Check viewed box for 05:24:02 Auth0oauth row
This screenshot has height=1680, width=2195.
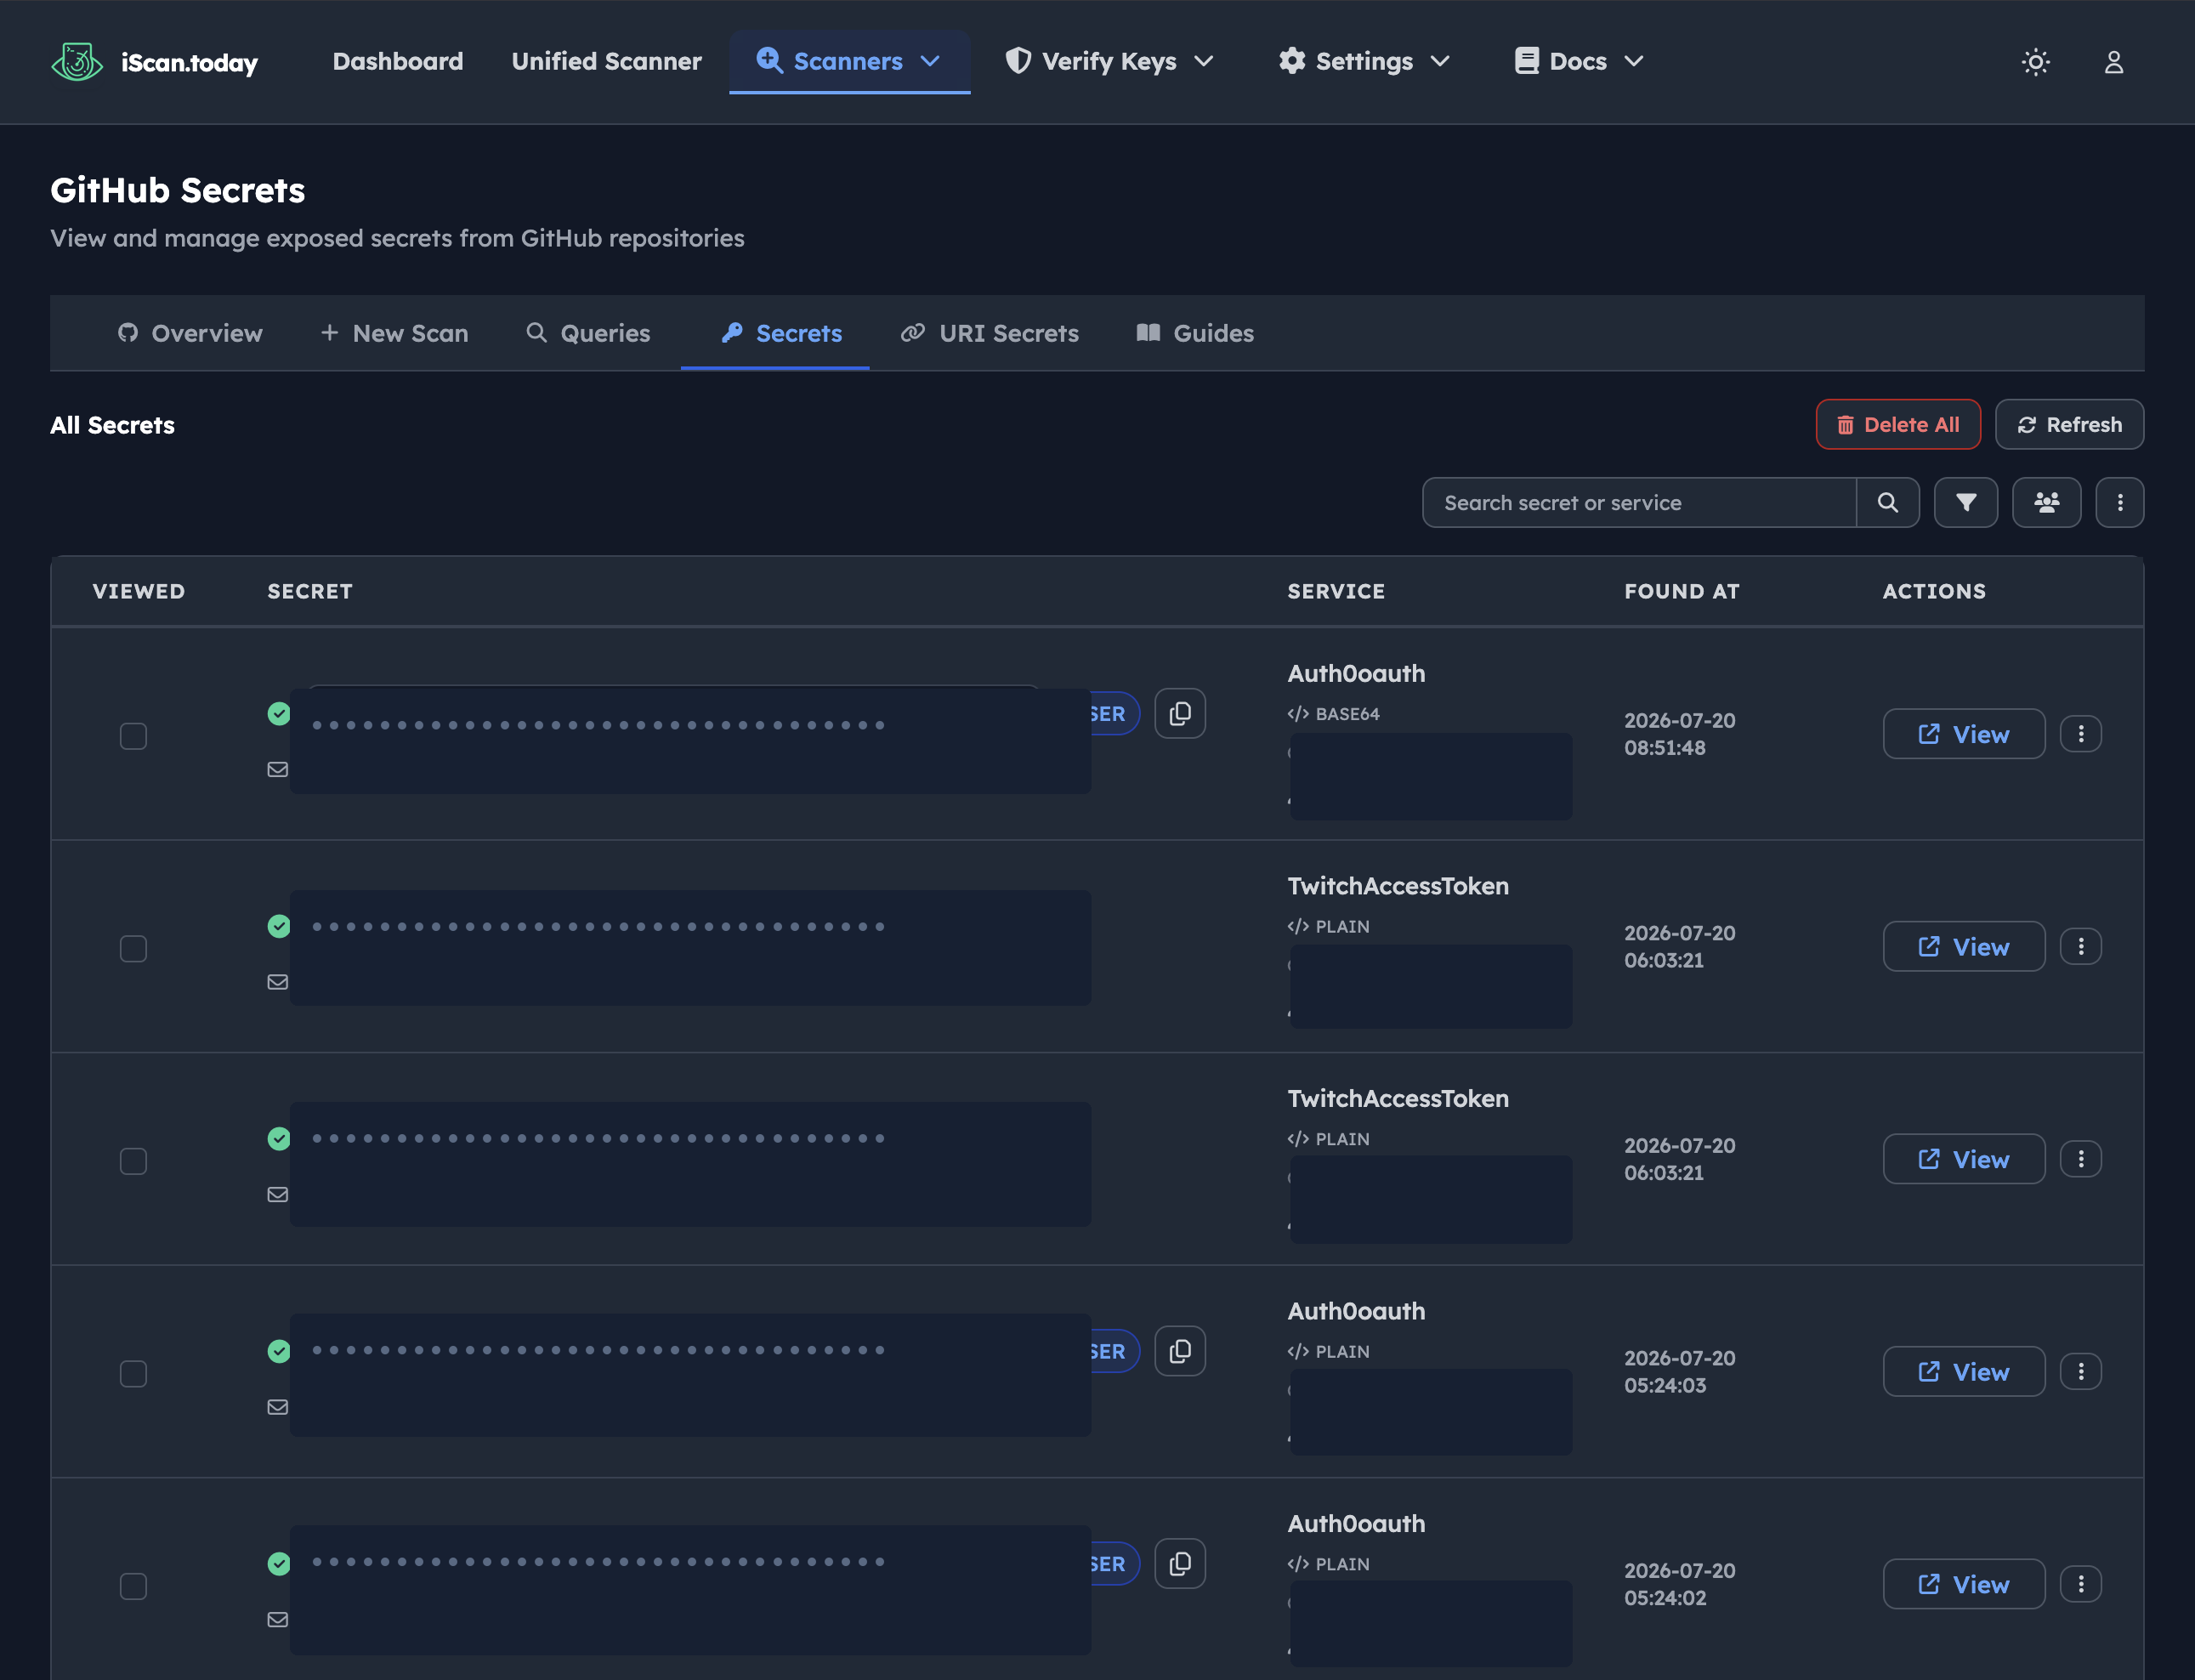[x=133, y=1586]
